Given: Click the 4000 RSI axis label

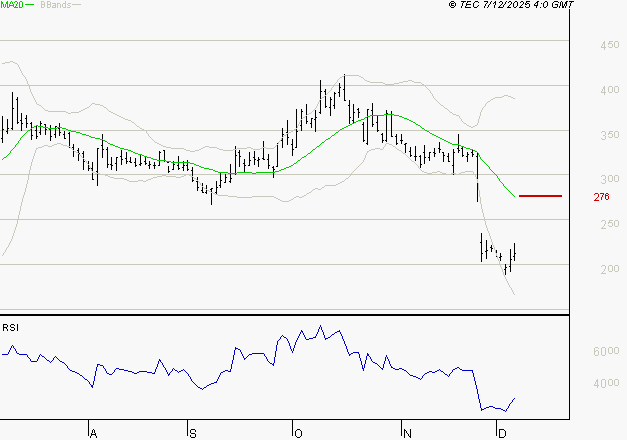Looking at the screenshot, I should tap(606, 384).
